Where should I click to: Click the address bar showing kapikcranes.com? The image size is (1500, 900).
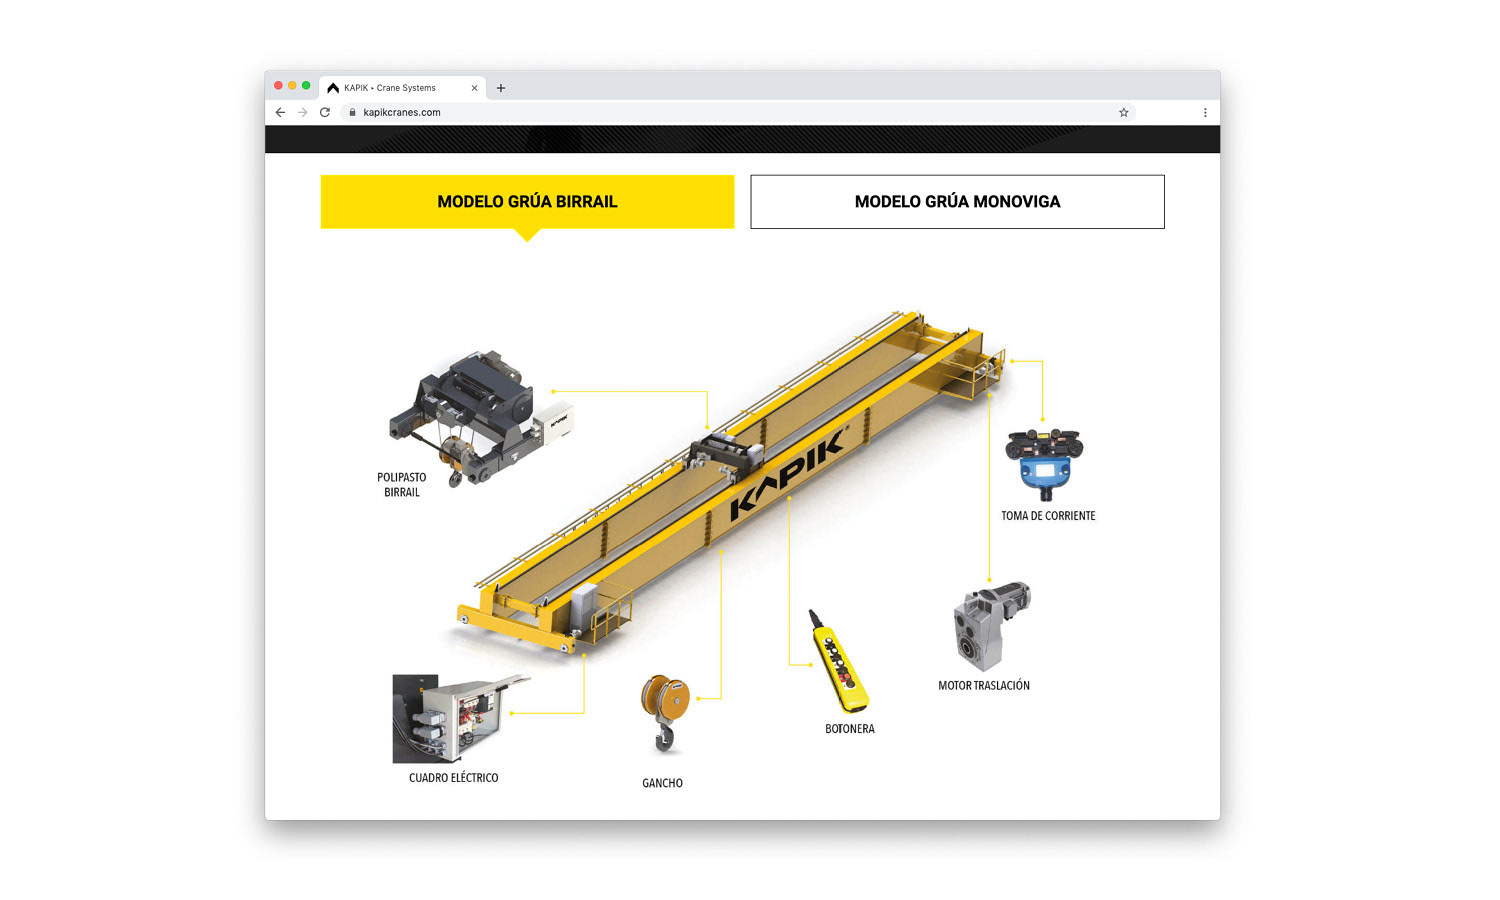point(738,112)
